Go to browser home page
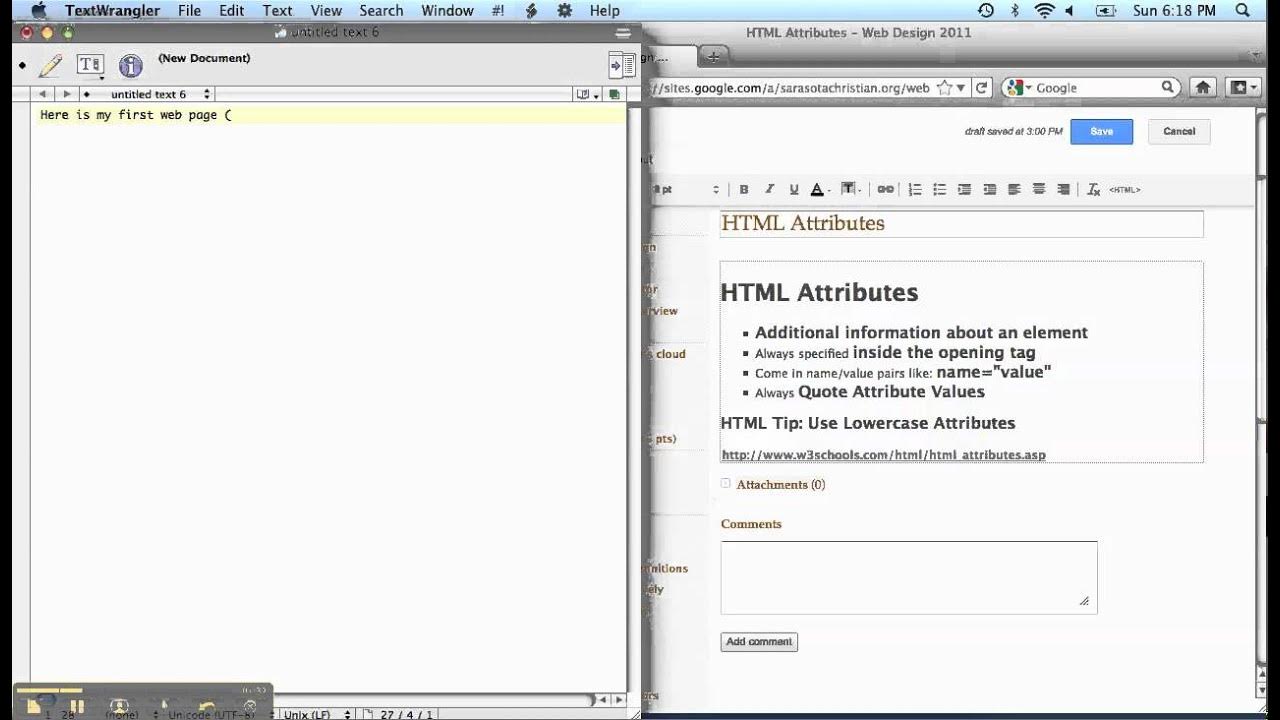The height and width of the screenshot is (720, 1280). (1202, 87)
